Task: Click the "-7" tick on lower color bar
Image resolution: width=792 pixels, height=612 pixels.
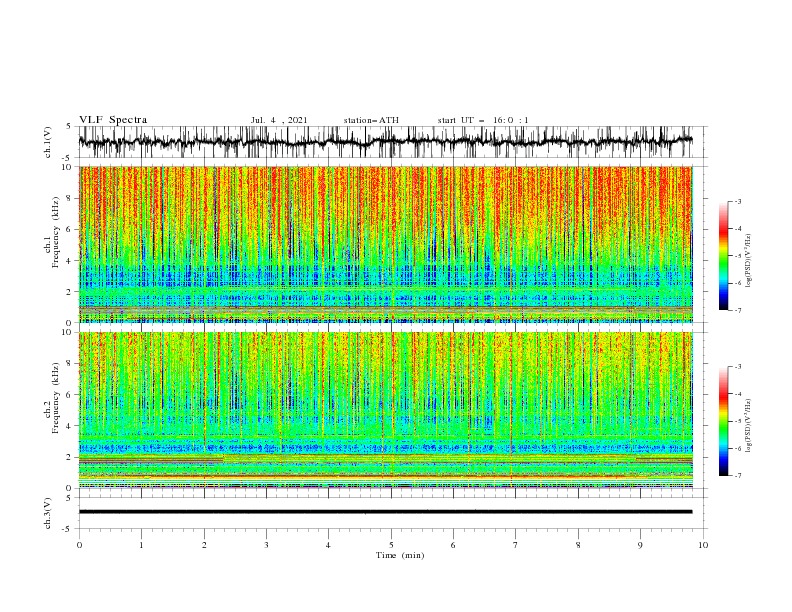Action: [x=737, y=476]
